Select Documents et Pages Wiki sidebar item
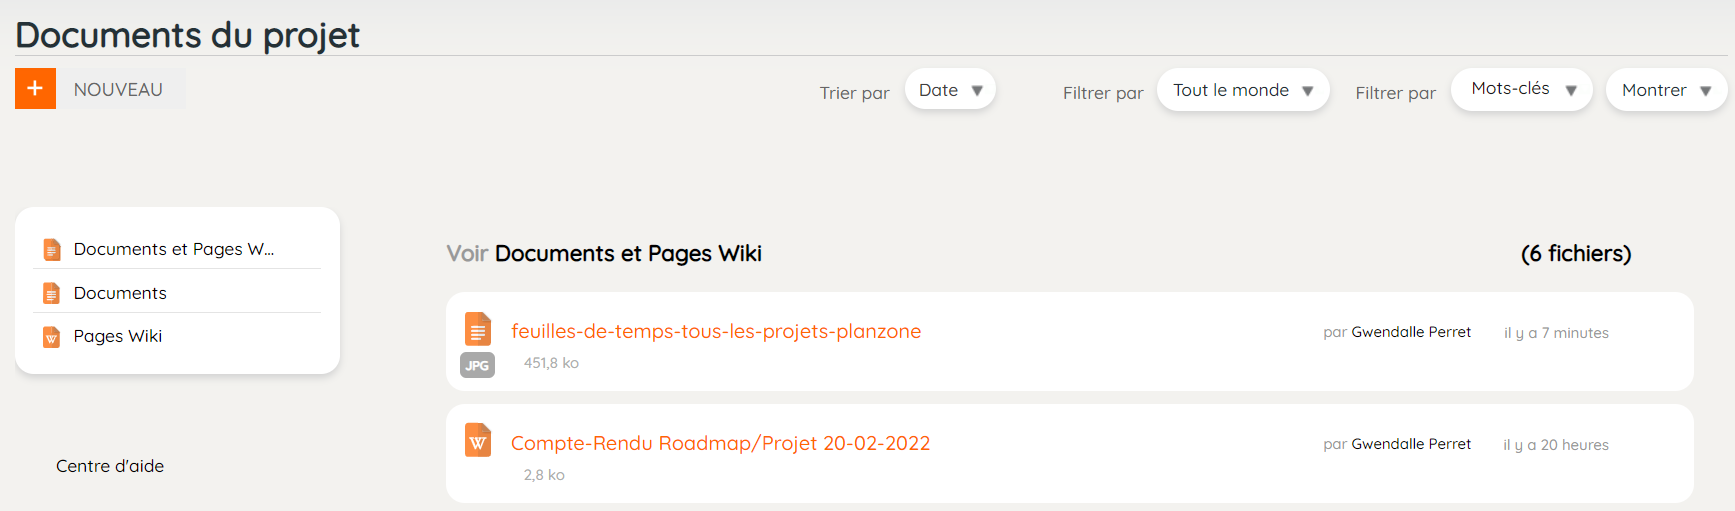 click(177, 249)
